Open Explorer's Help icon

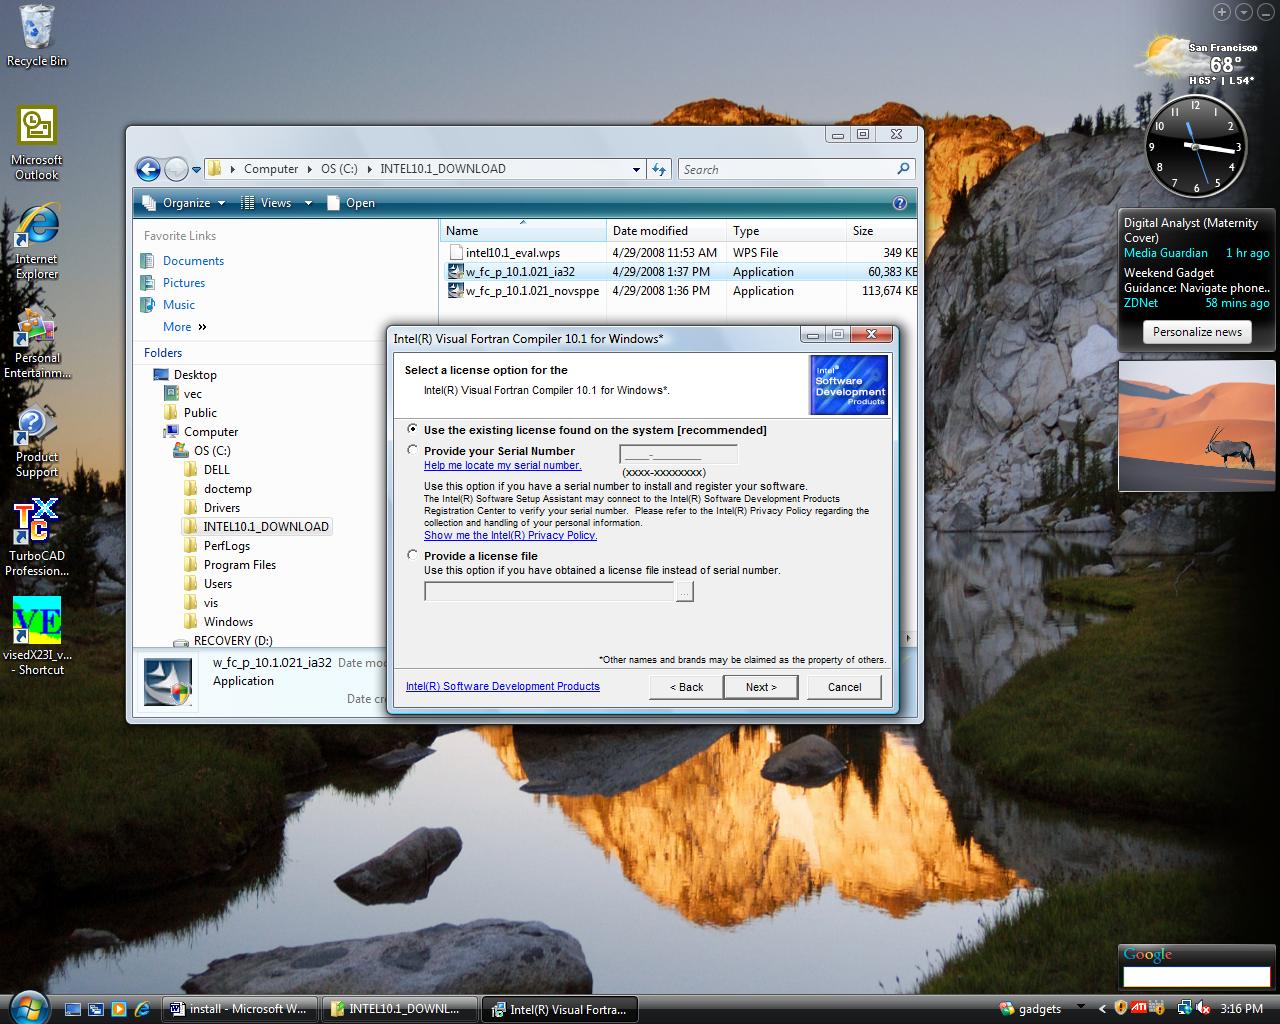coord(899,203)
